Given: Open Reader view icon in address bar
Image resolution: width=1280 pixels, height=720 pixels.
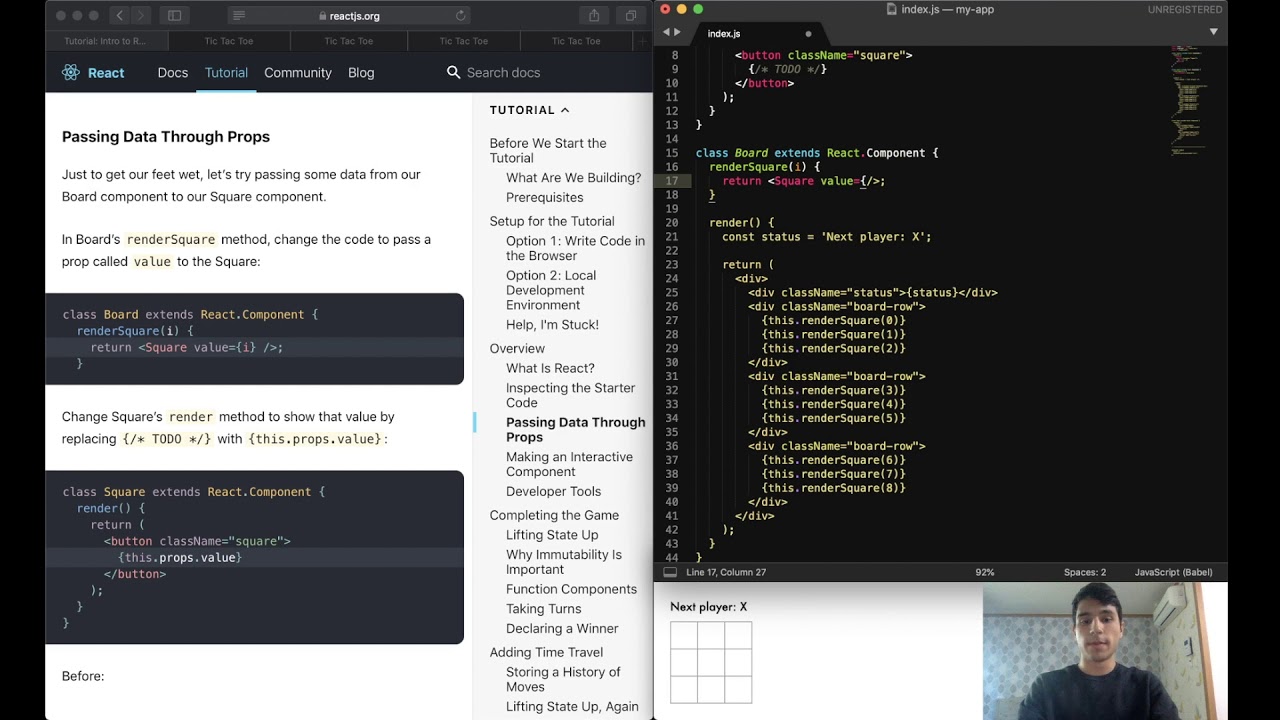Looking at the screenshot, I should coord(238,16).
